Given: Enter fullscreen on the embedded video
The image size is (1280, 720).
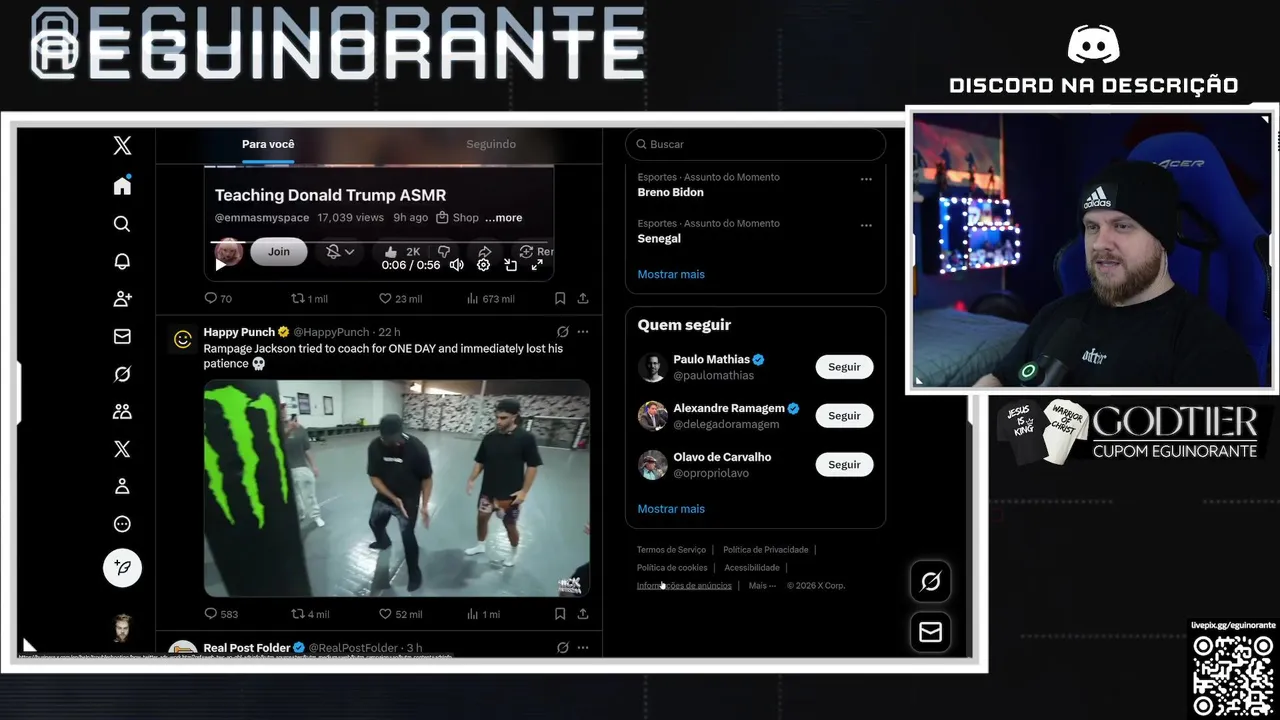Looking at the screenshot, I should tap(537, 265).
